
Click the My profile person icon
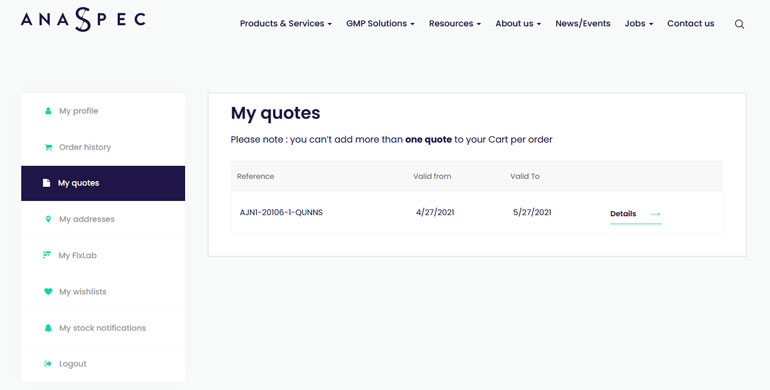point(48,111)
